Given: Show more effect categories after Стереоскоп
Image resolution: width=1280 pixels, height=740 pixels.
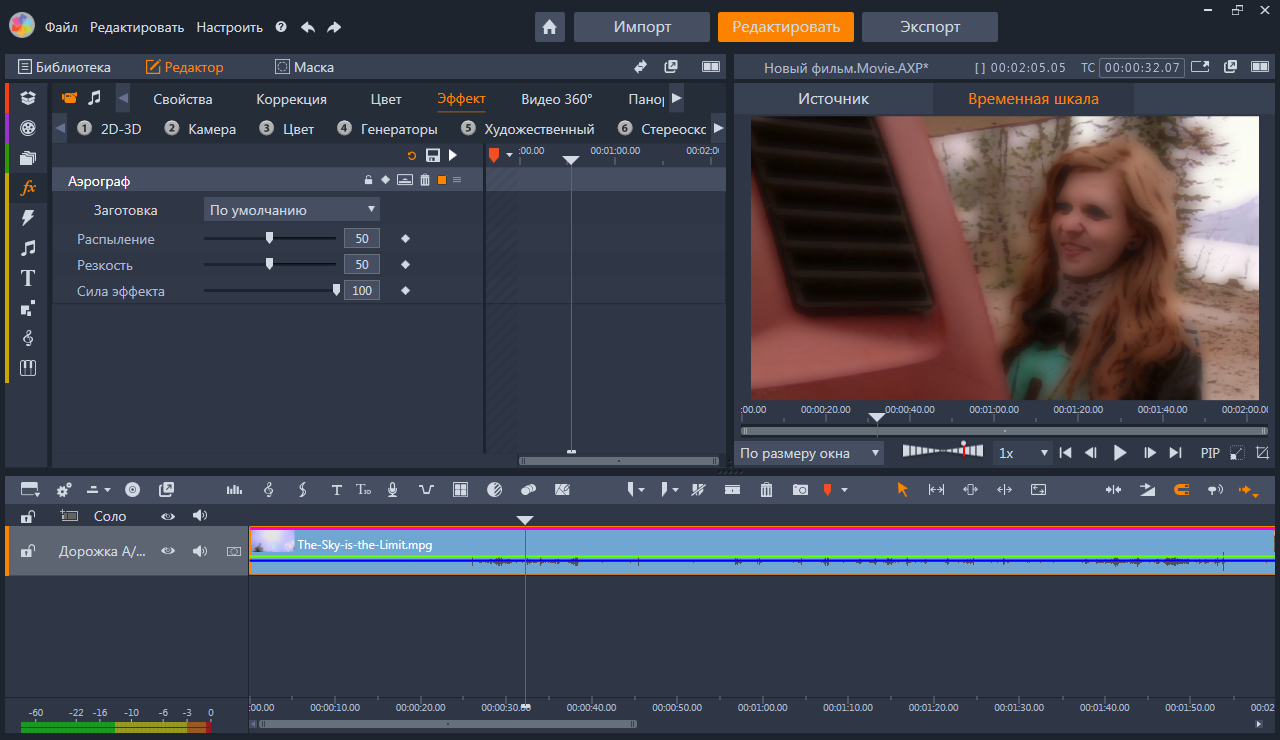Looking at the screenshot, I should (x=718, y=129).
